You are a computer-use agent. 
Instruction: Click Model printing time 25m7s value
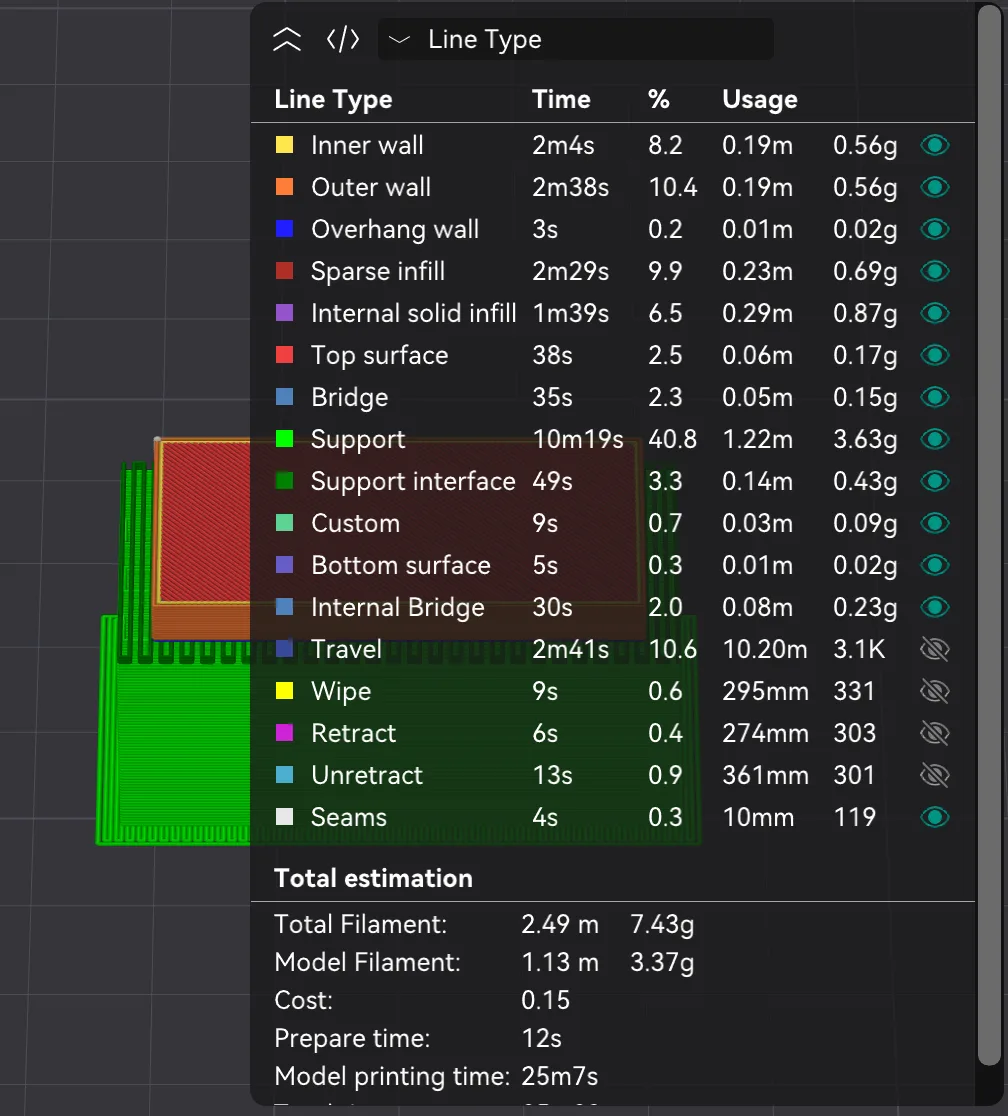[x=560, y=1076]
